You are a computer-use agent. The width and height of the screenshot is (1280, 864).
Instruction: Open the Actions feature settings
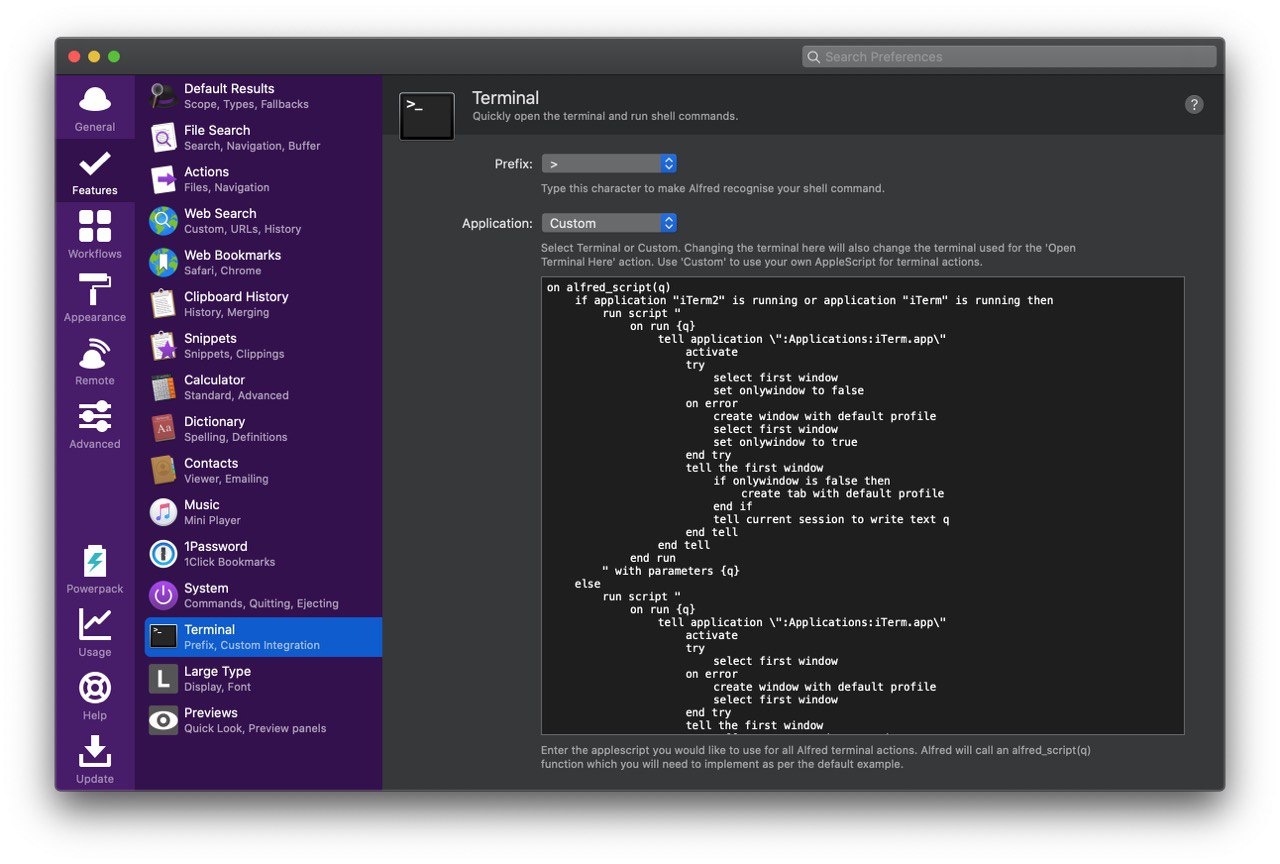[263, 179]
